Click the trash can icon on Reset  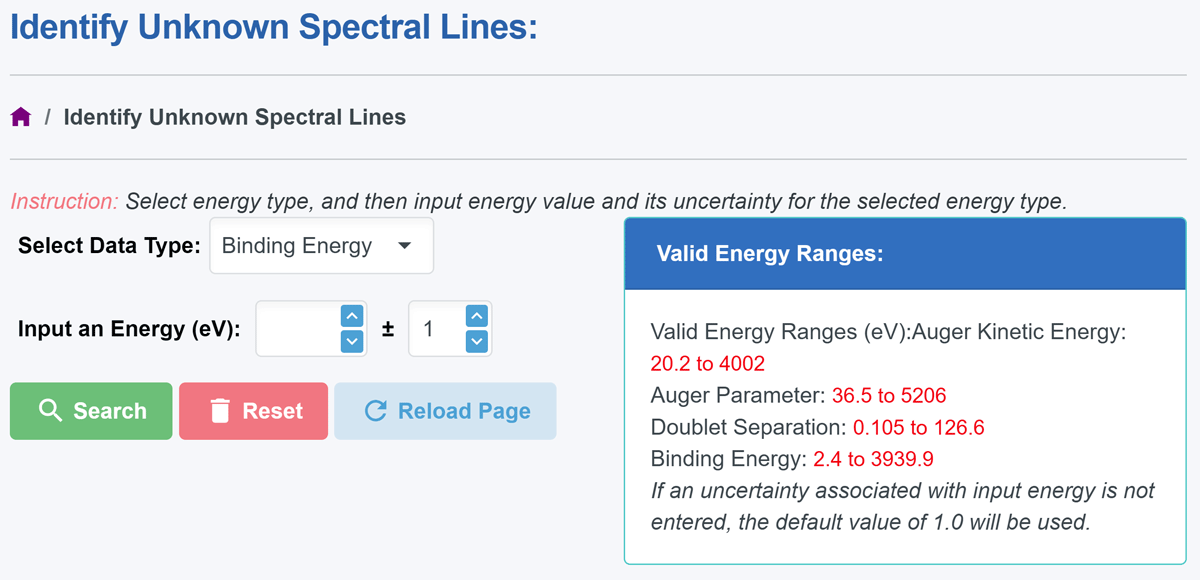(x=221, y=411)
